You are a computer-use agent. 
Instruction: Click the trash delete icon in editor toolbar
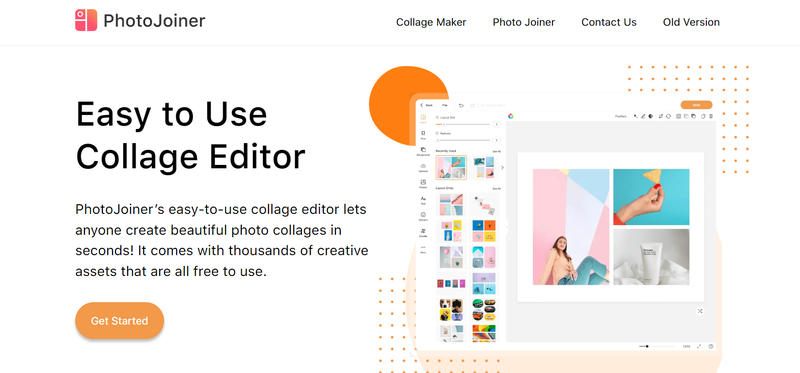click(711, 116)
